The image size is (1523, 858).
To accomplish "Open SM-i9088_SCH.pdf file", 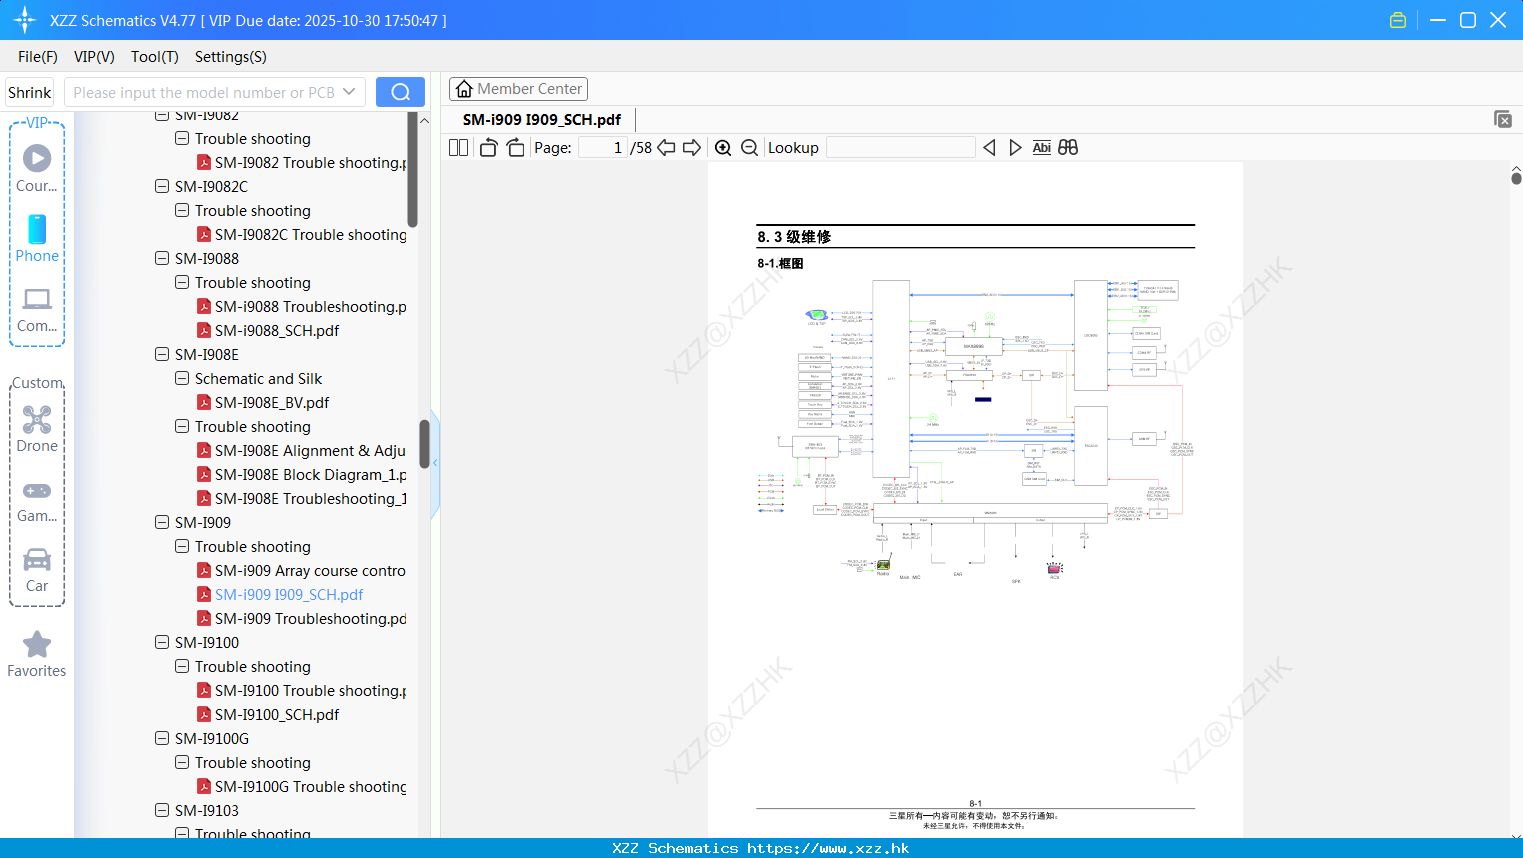I will pos(277,330).
